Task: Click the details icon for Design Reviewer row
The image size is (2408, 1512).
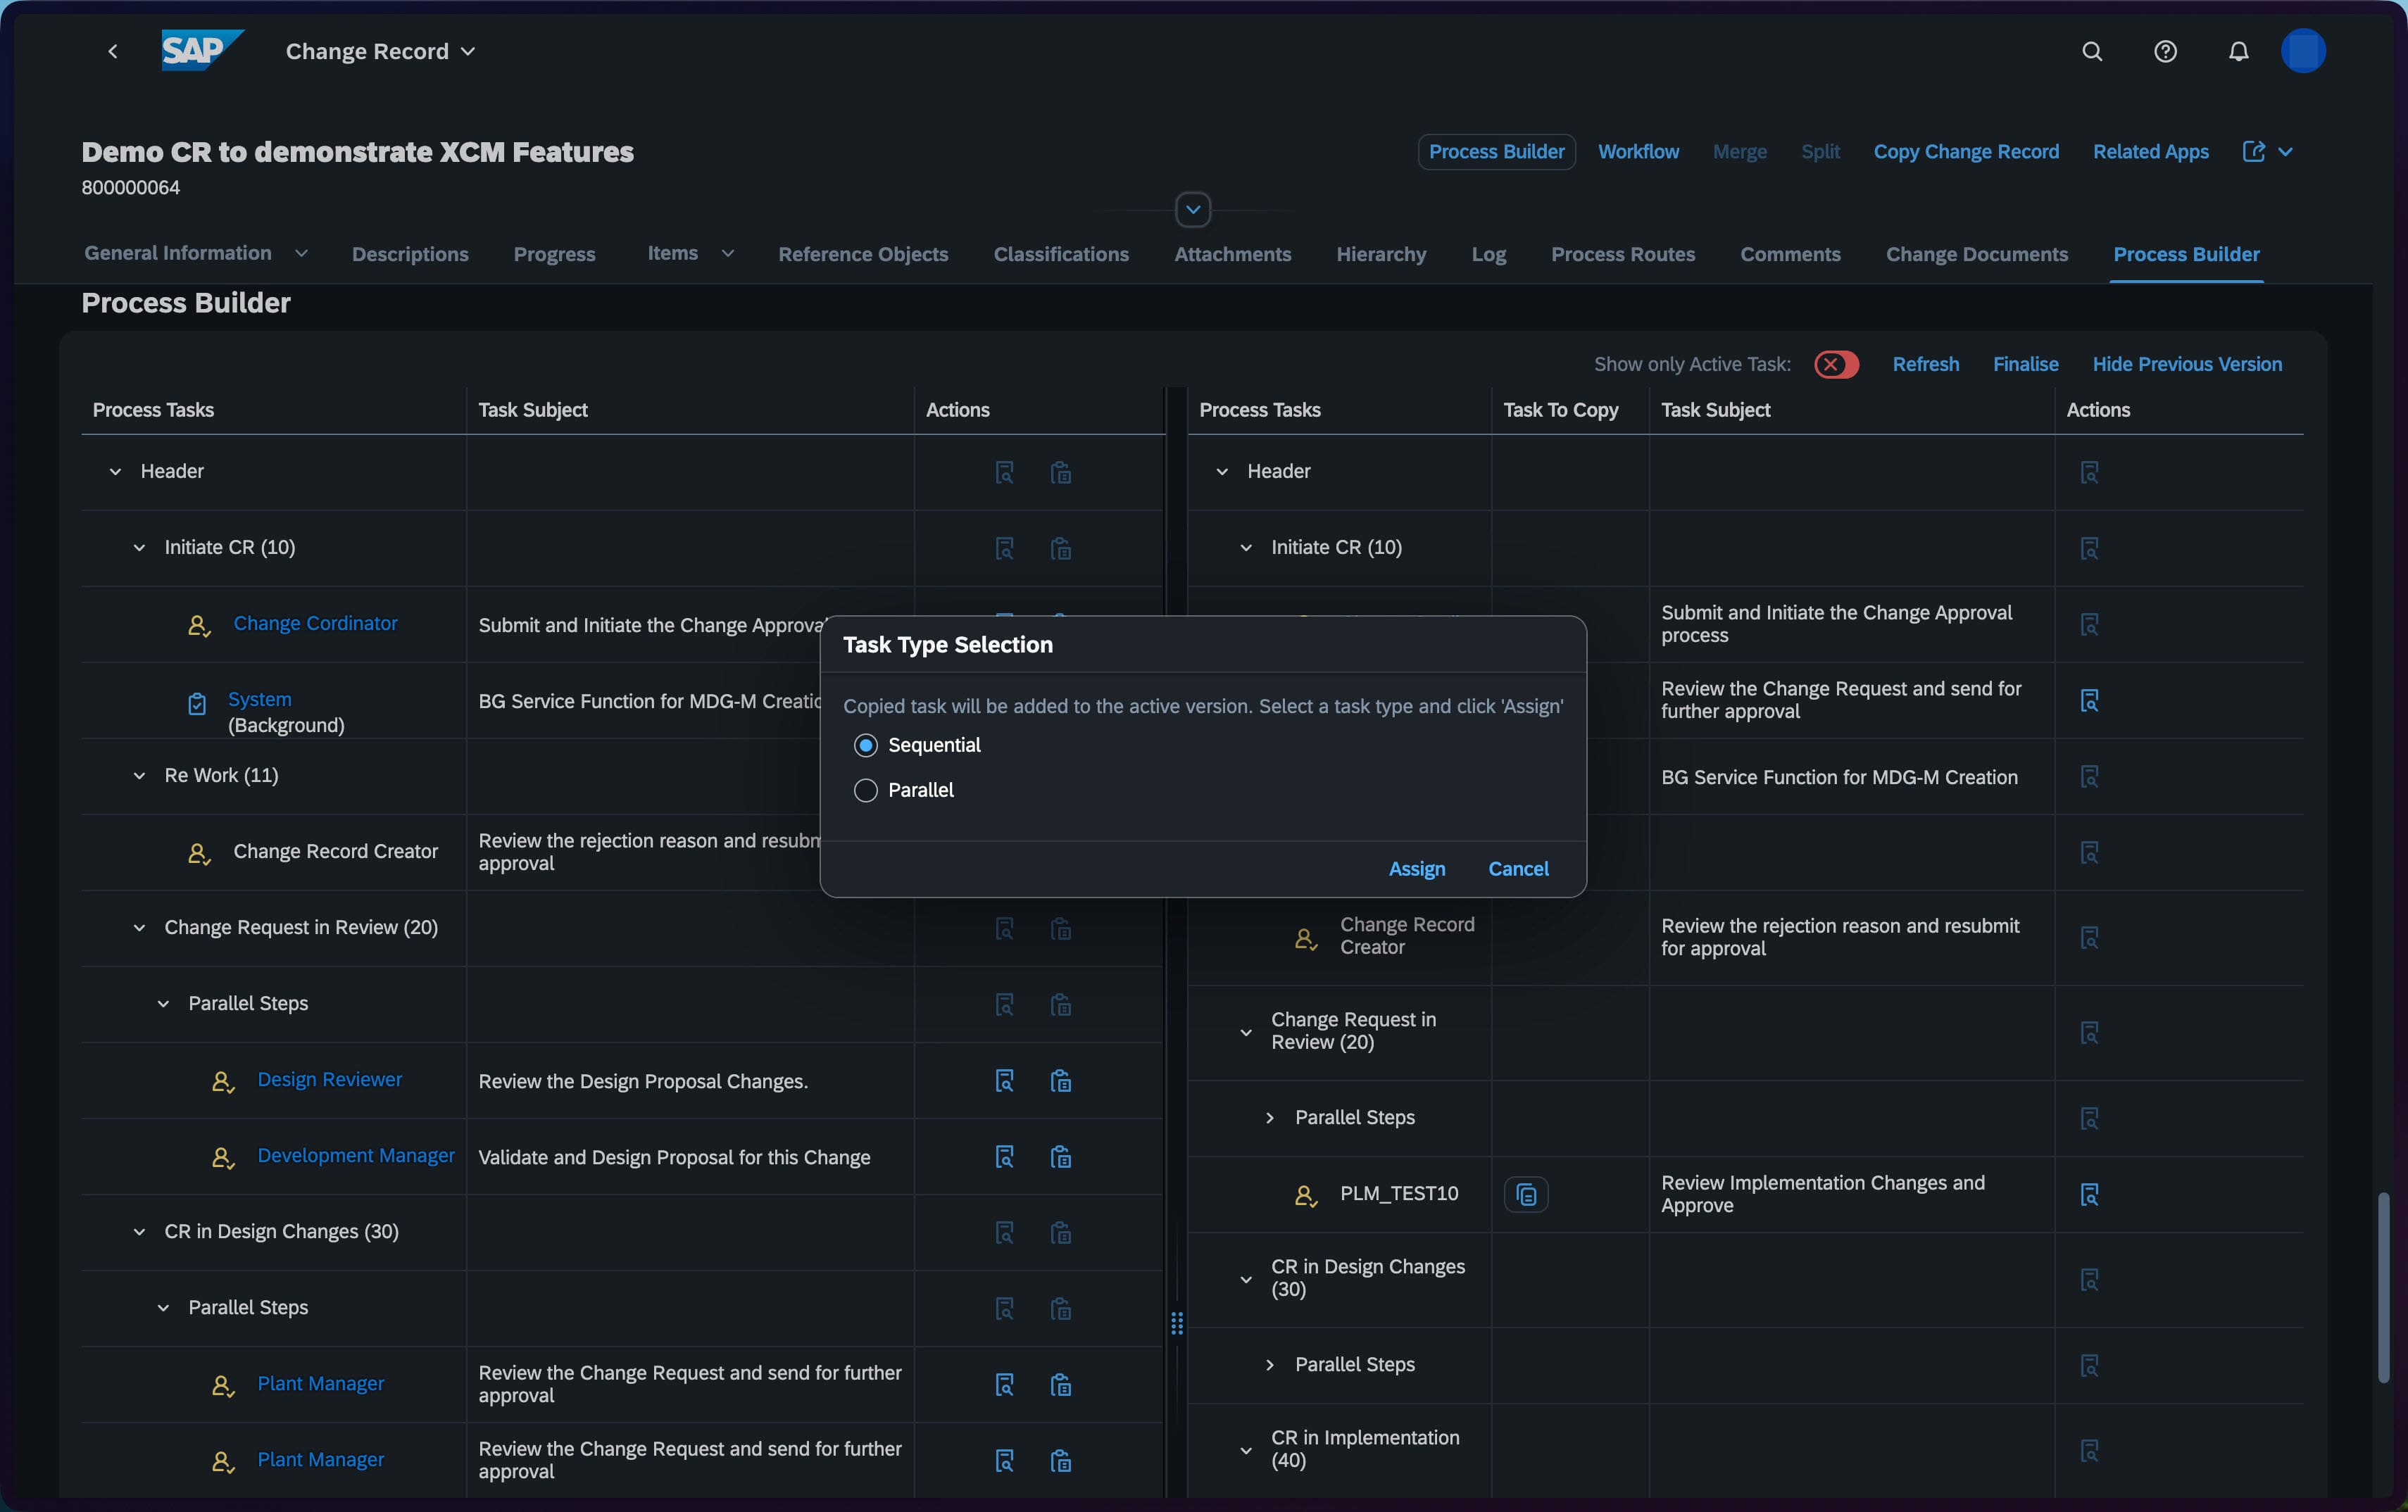Action: pyautogui.click(x=1005, y=1081)
